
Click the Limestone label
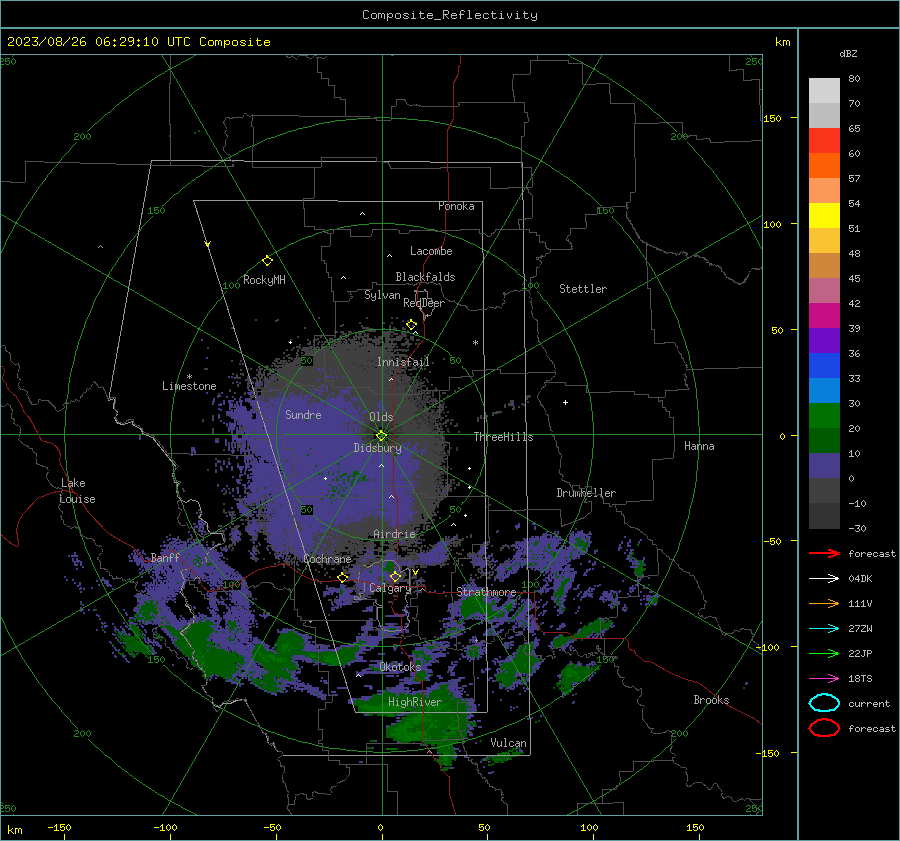189,386
